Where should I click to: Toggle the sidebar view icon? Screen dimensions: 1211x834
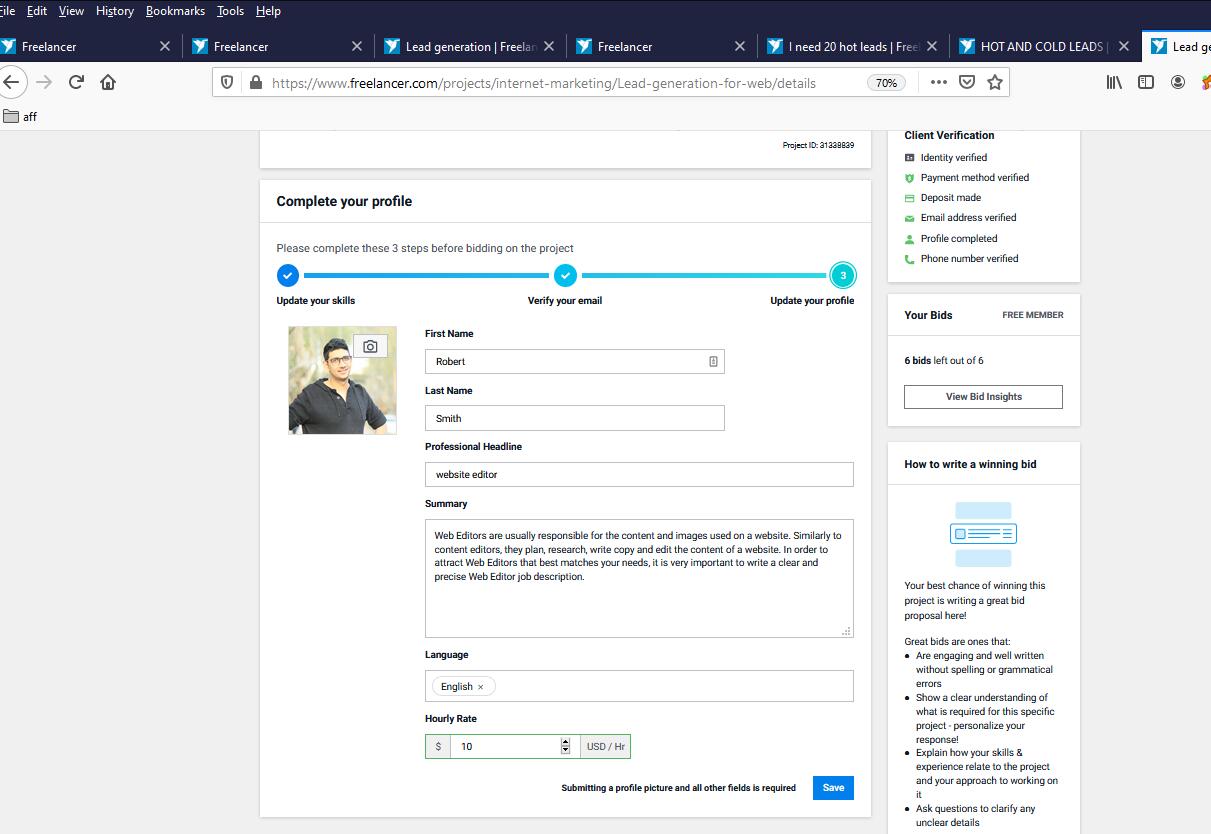tap(1146, 82)
